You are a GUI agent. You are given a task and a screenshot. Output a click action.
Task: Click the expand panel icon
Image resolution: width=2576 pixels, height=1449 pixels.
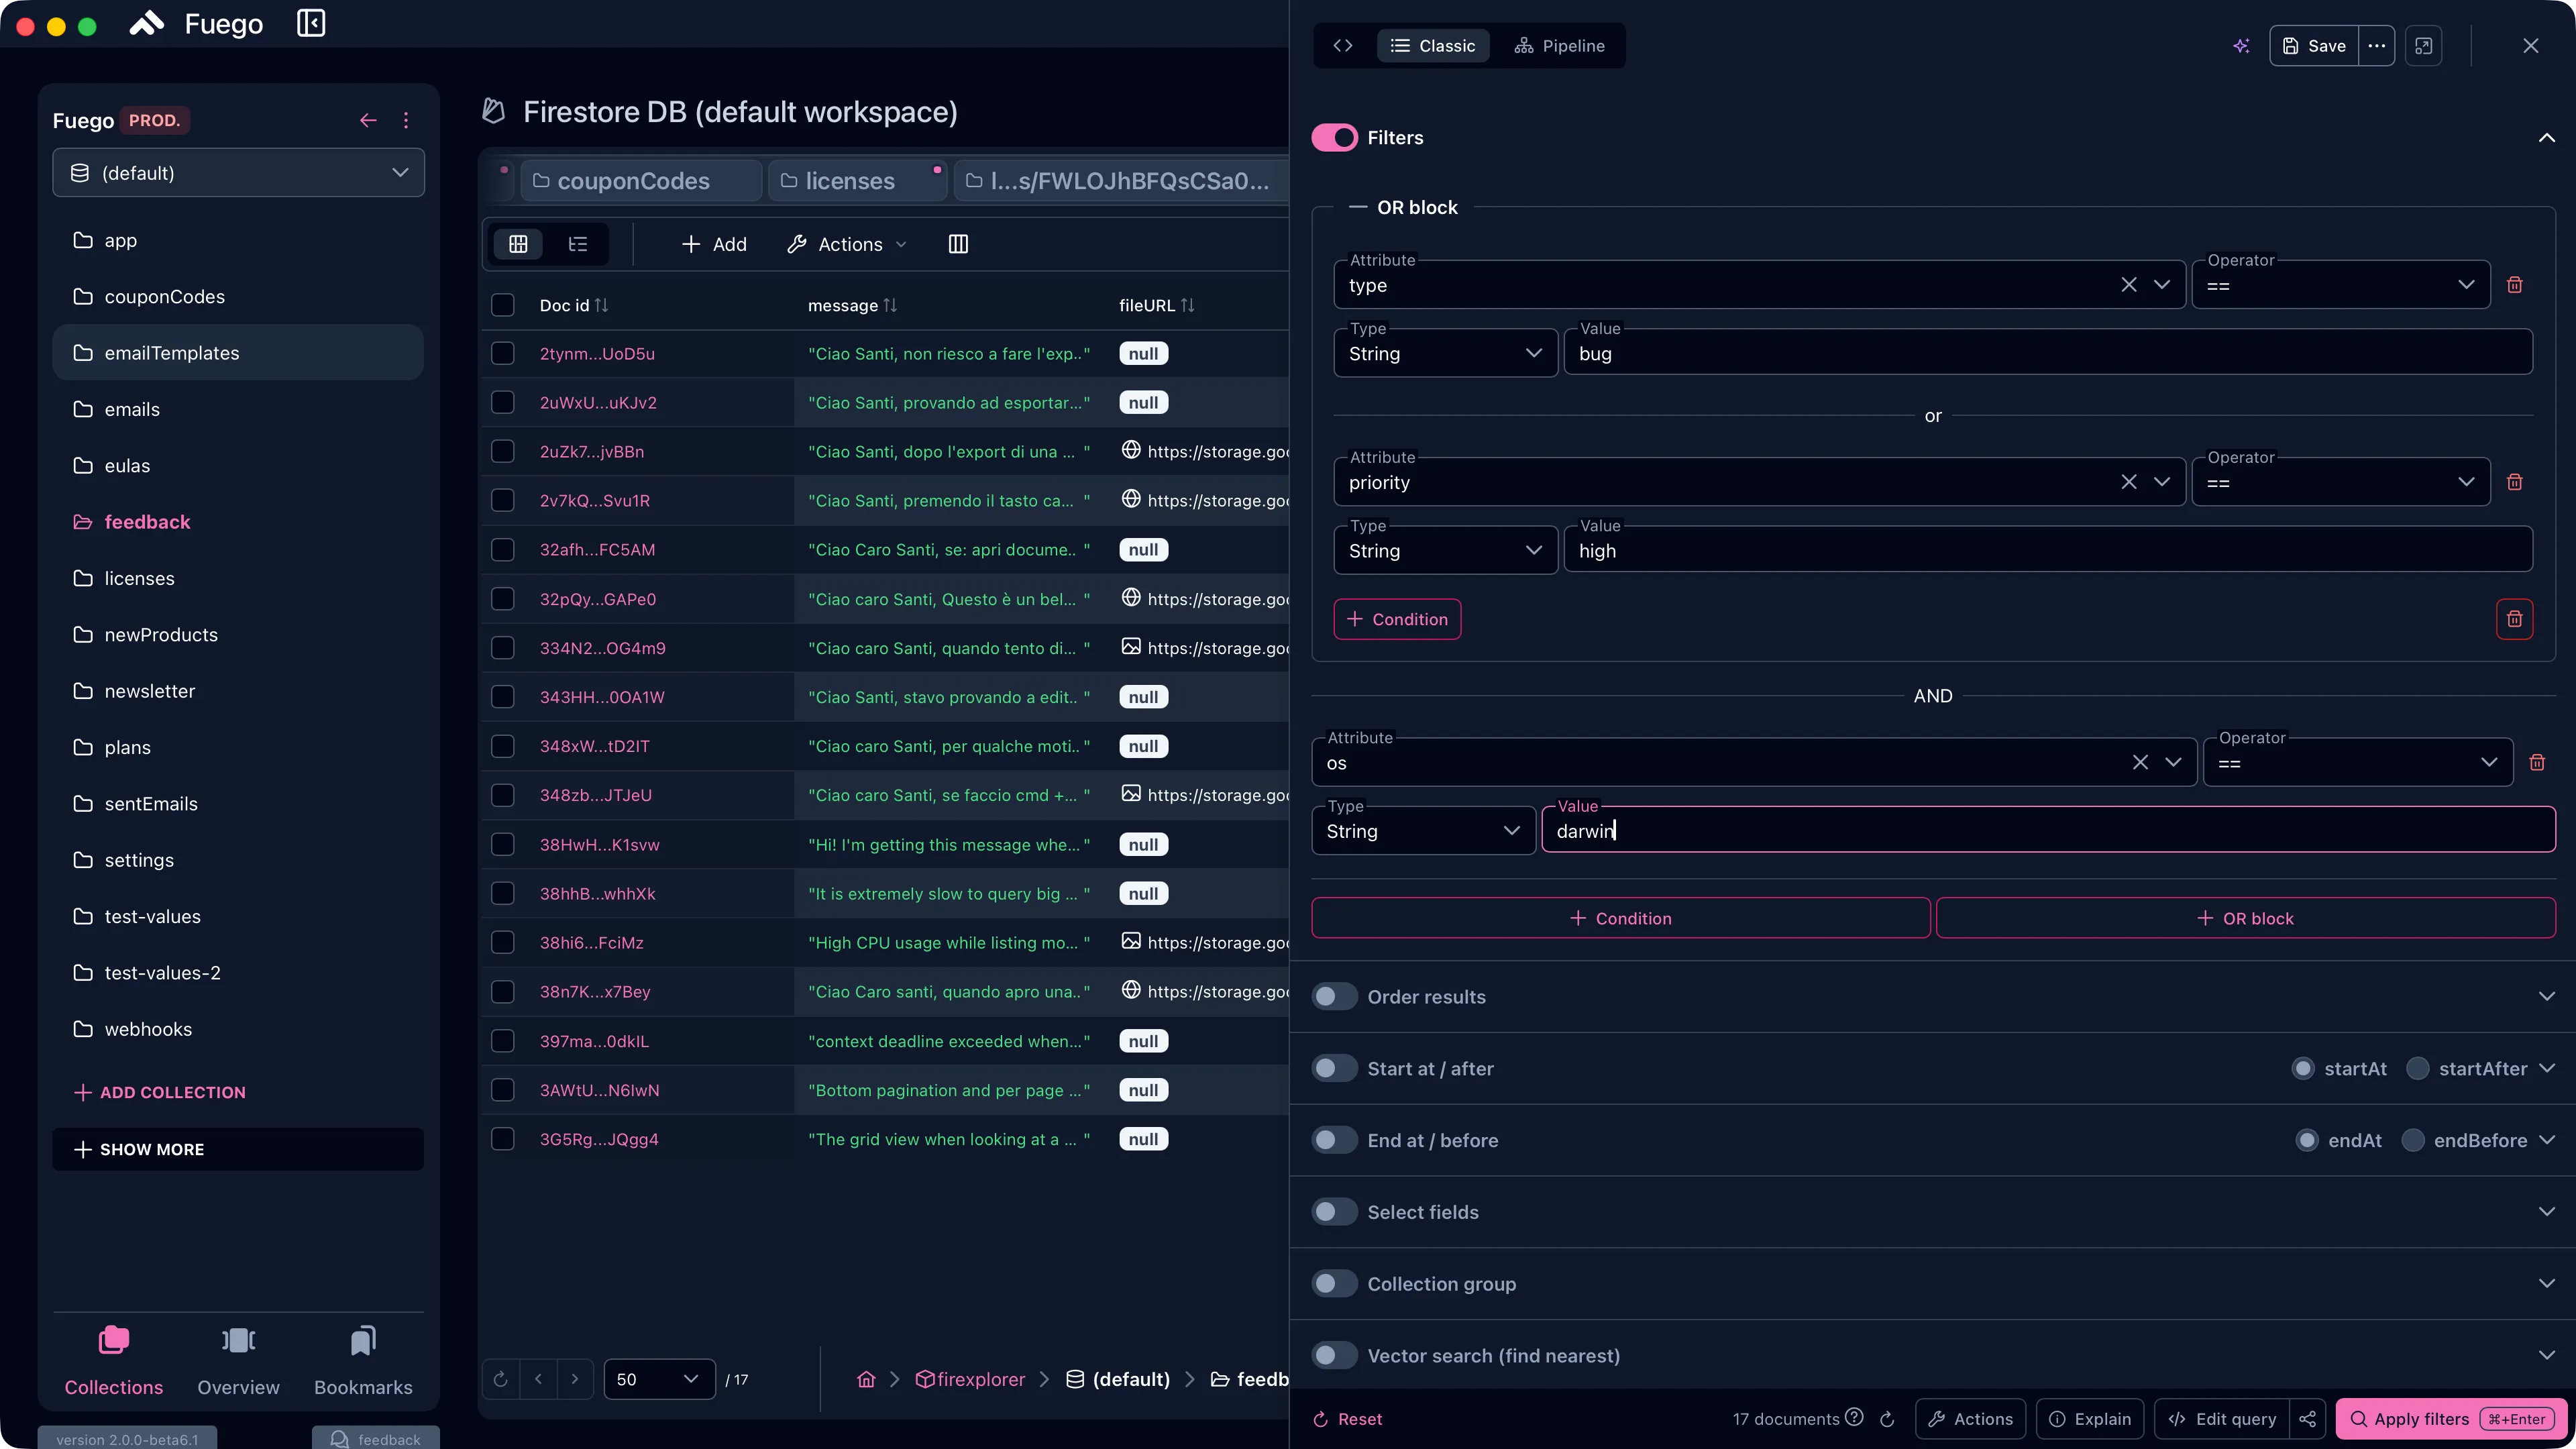point(2424,46)
